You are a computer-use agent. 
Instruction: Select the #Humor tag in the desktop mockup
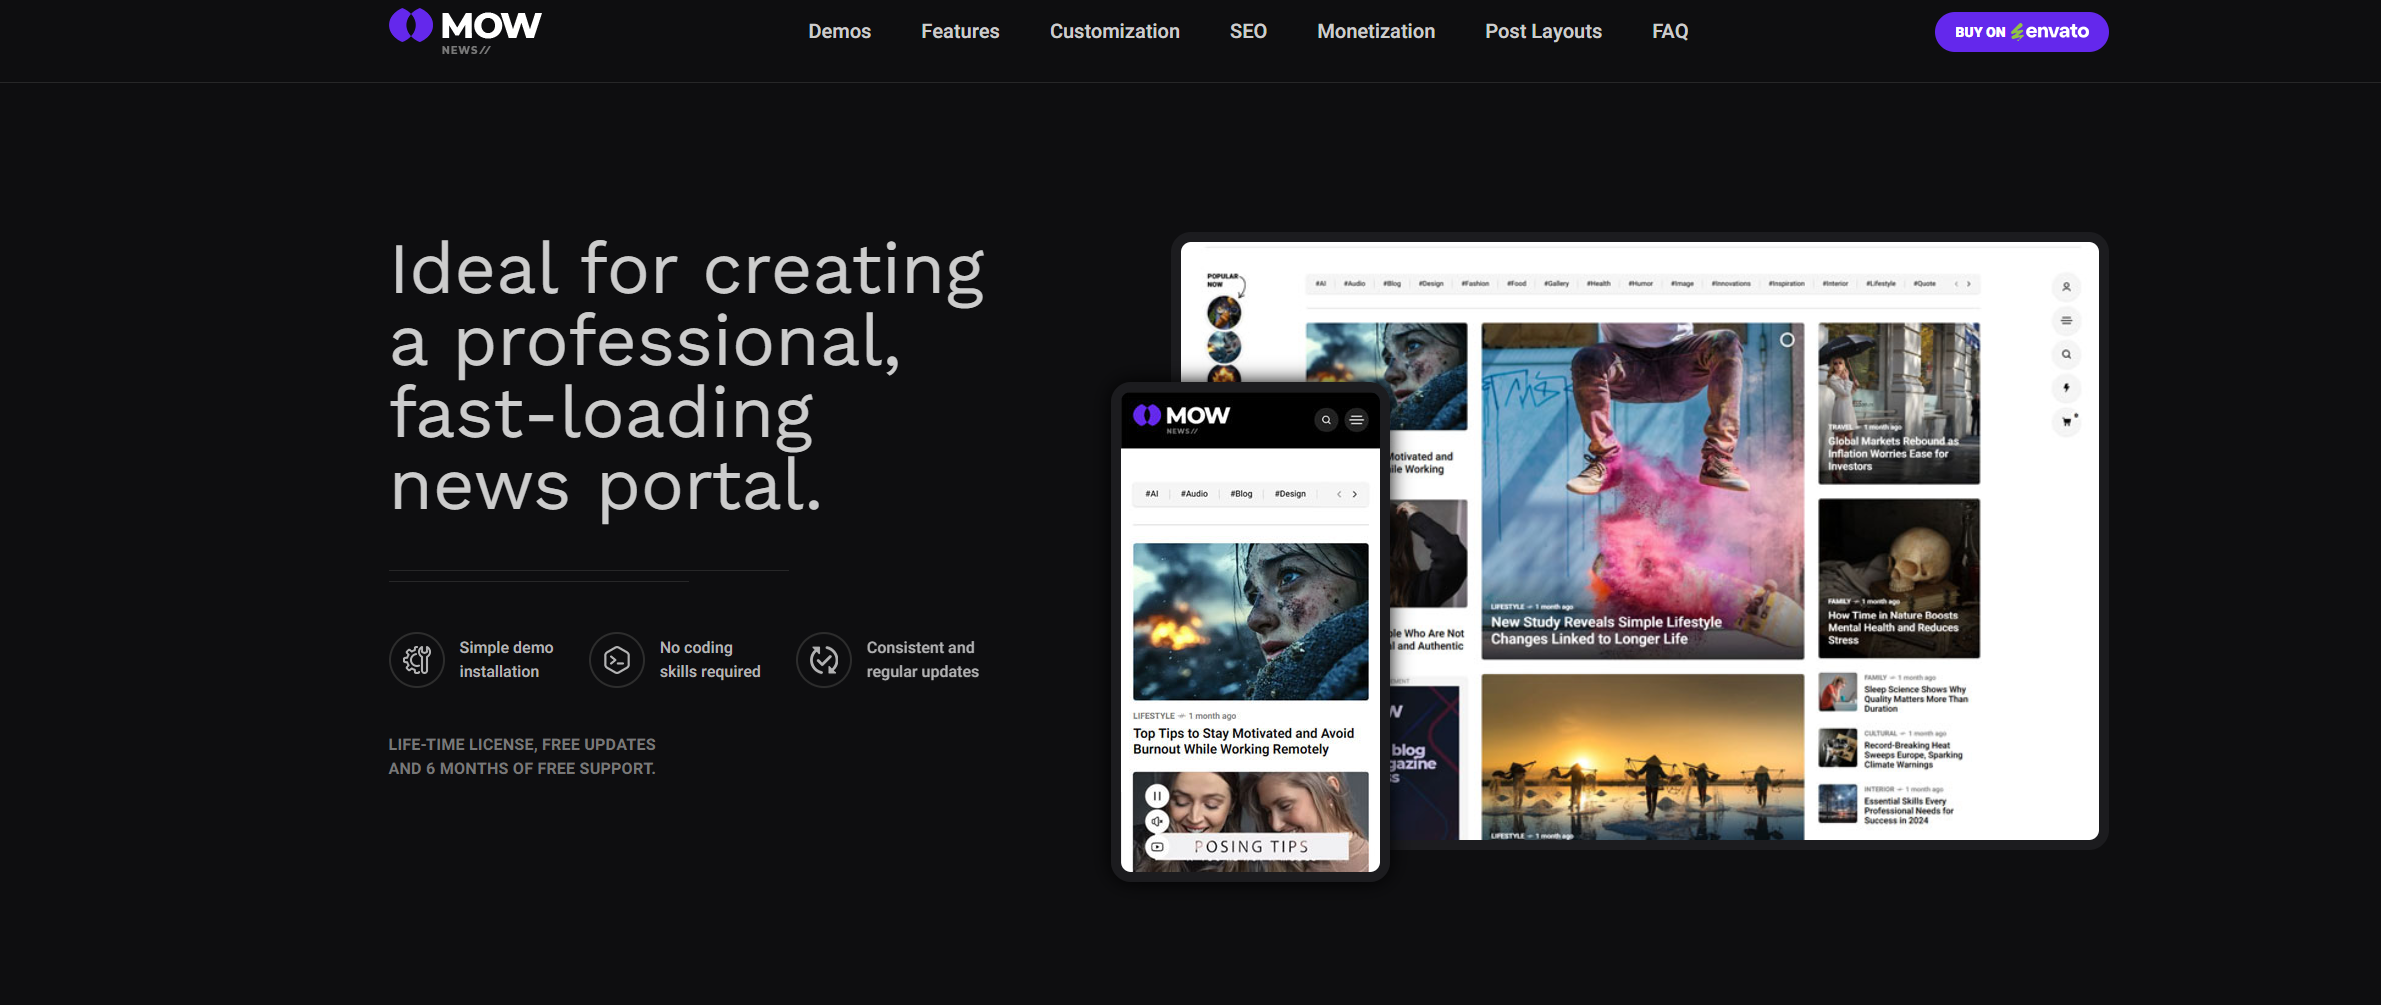coord(1640,284)
